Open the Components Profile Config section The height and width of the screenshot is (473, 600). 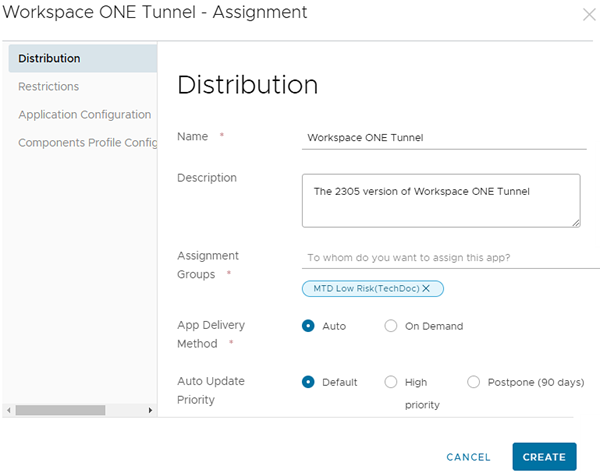pos(88,142)
